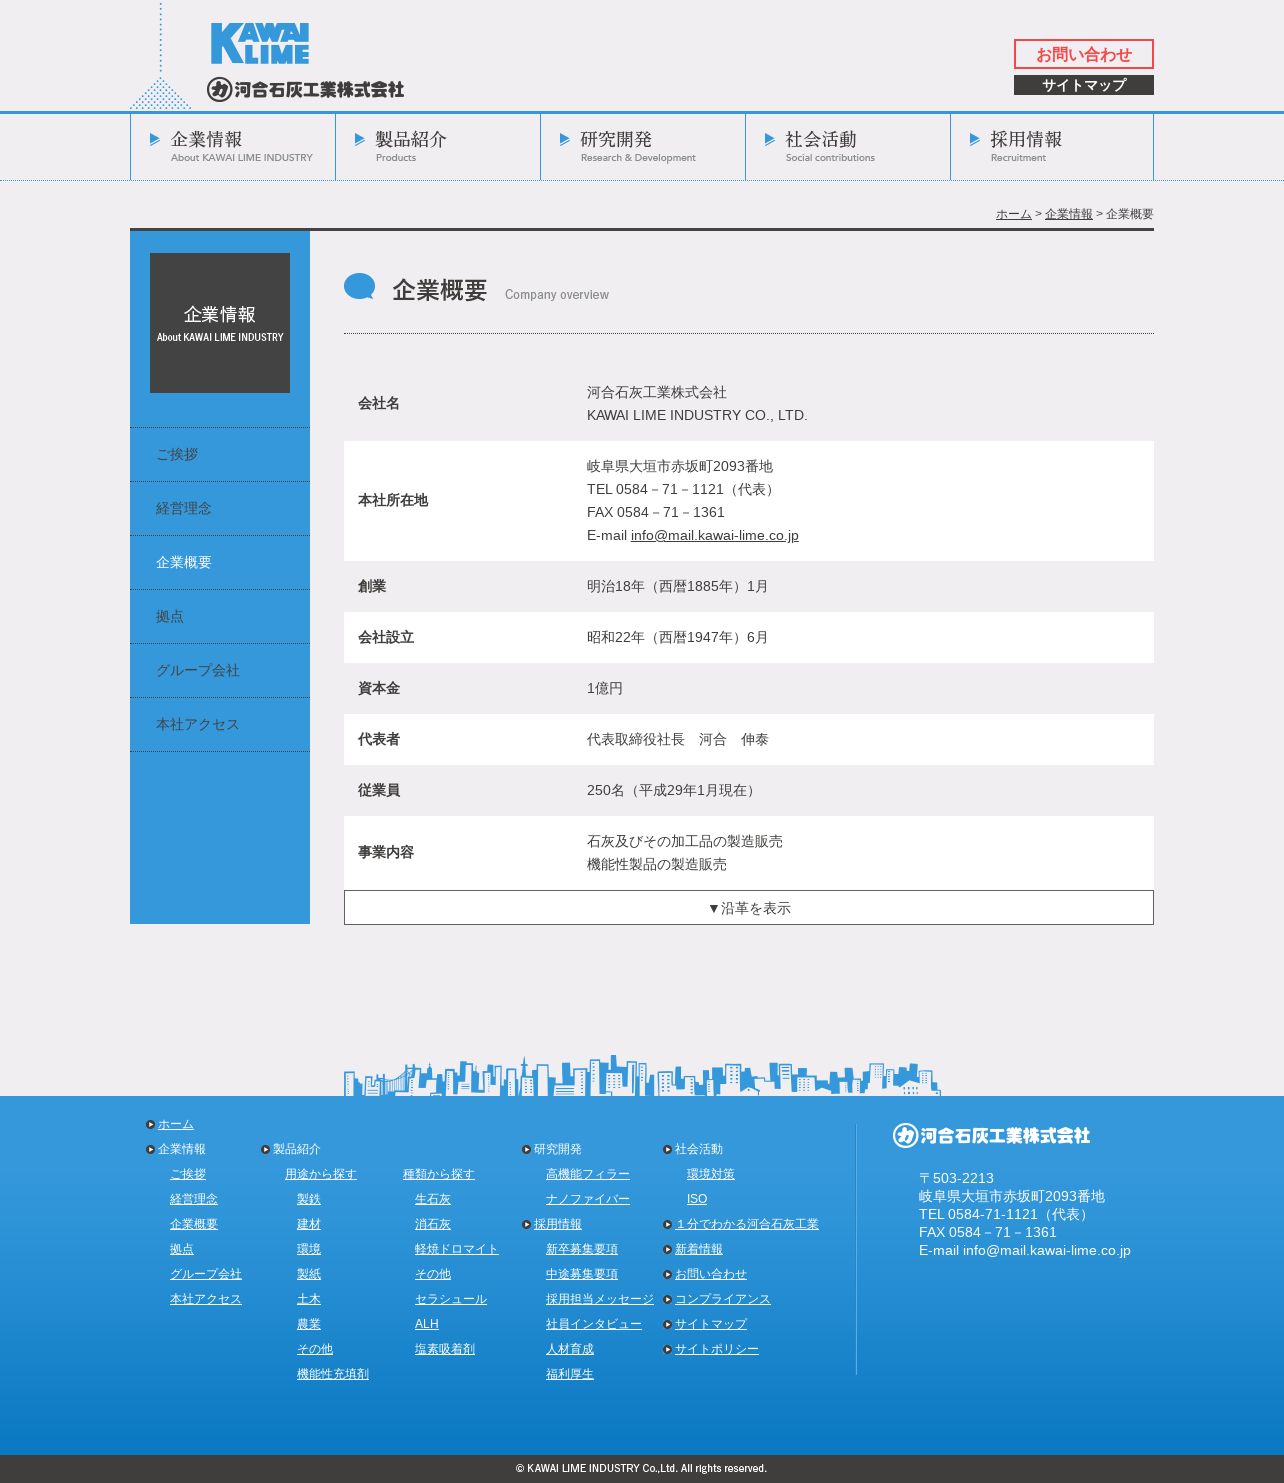This screenshot has width=1284, height=1483.
Task: Click footer ナノファイバー link
Action: [x=588, y=1199]
